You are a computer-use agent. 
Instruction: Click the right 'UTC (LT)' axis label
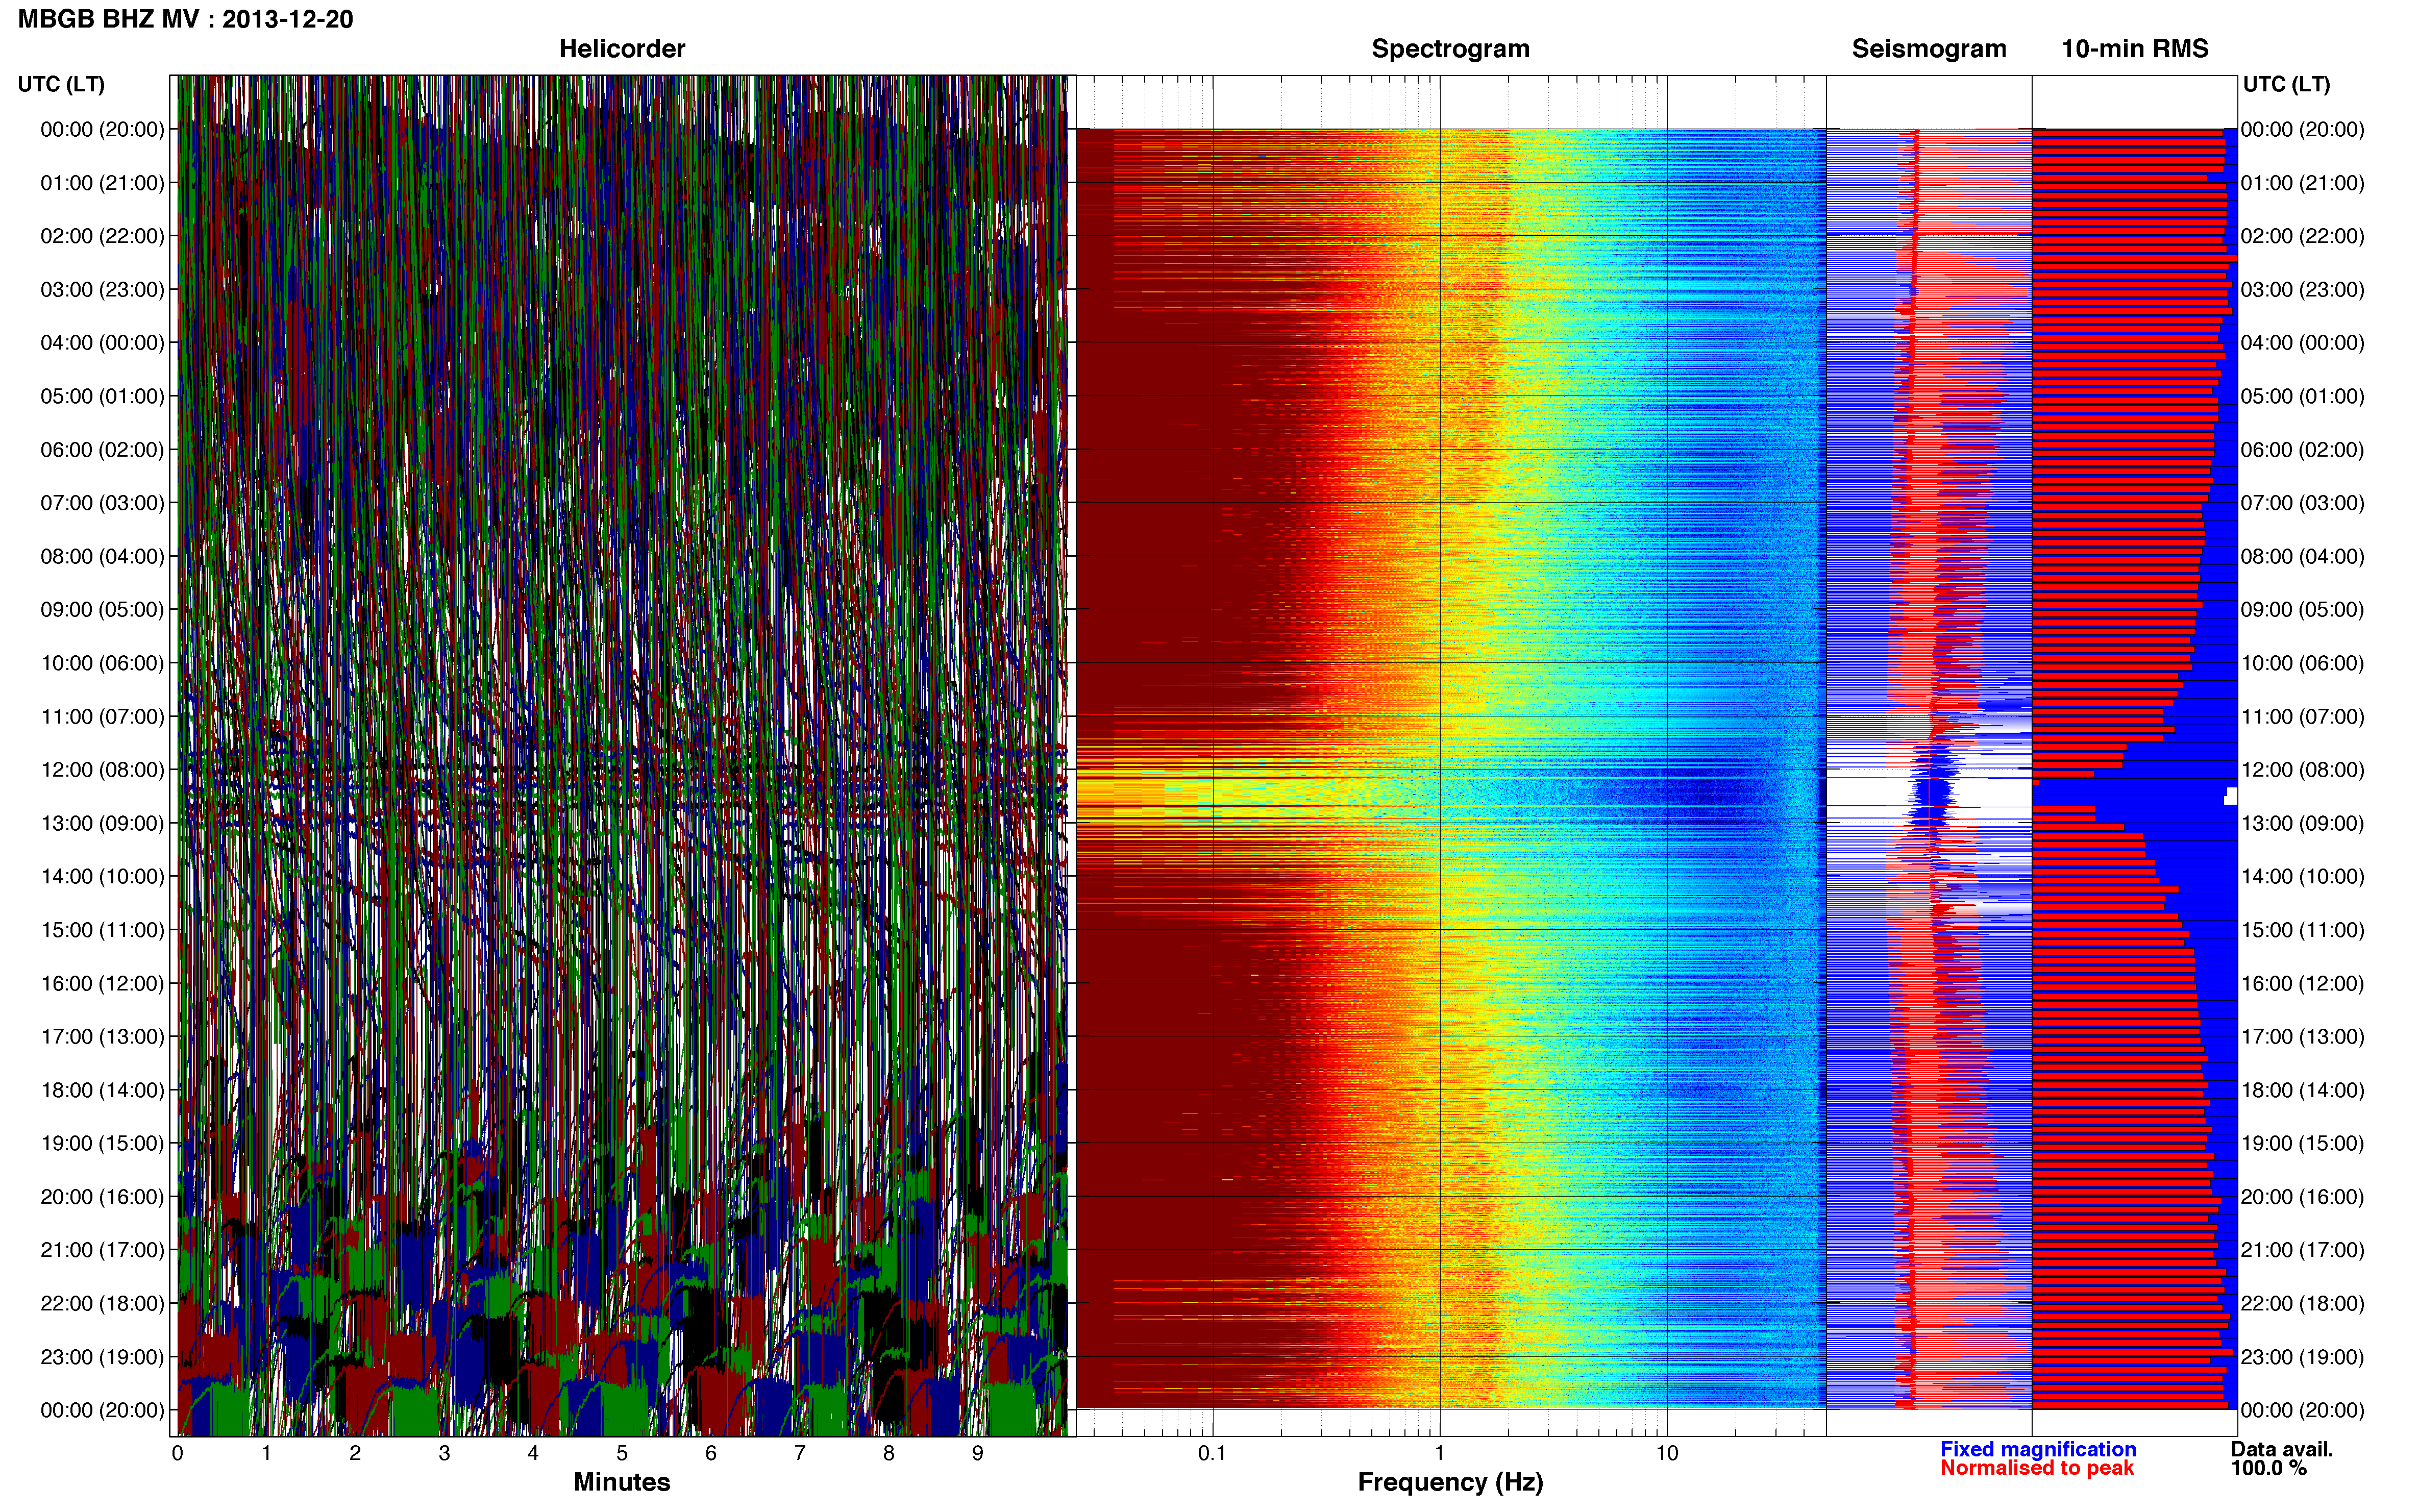pyautogui.click(x=2286, y=84)
